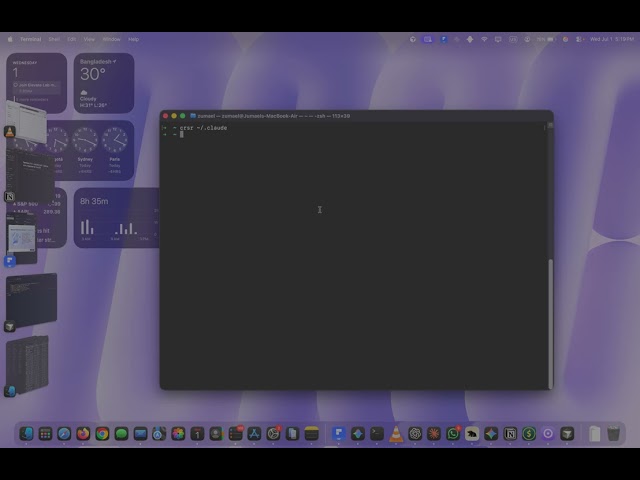Open the Control Center icon in menu bar
Viewport: 640px width, 480px height.
[x=579, y=39]
